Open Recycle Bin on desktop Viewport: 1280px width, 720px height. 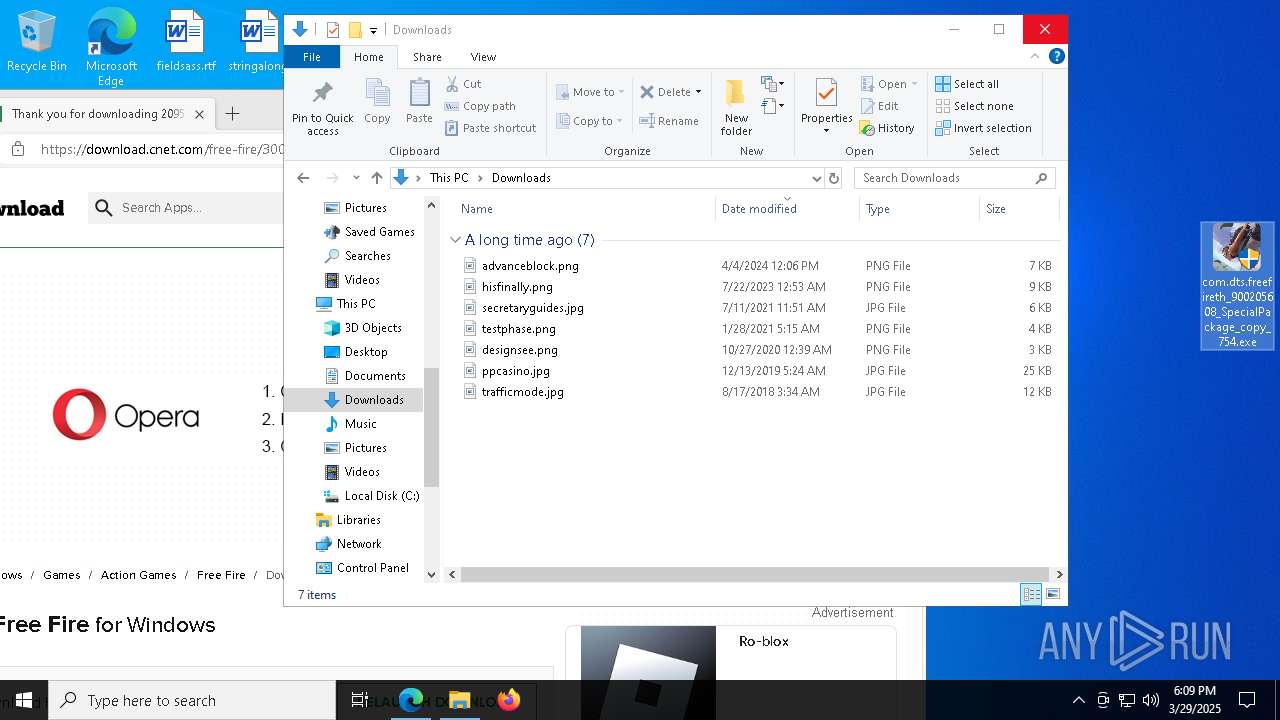tap(37, 41)
